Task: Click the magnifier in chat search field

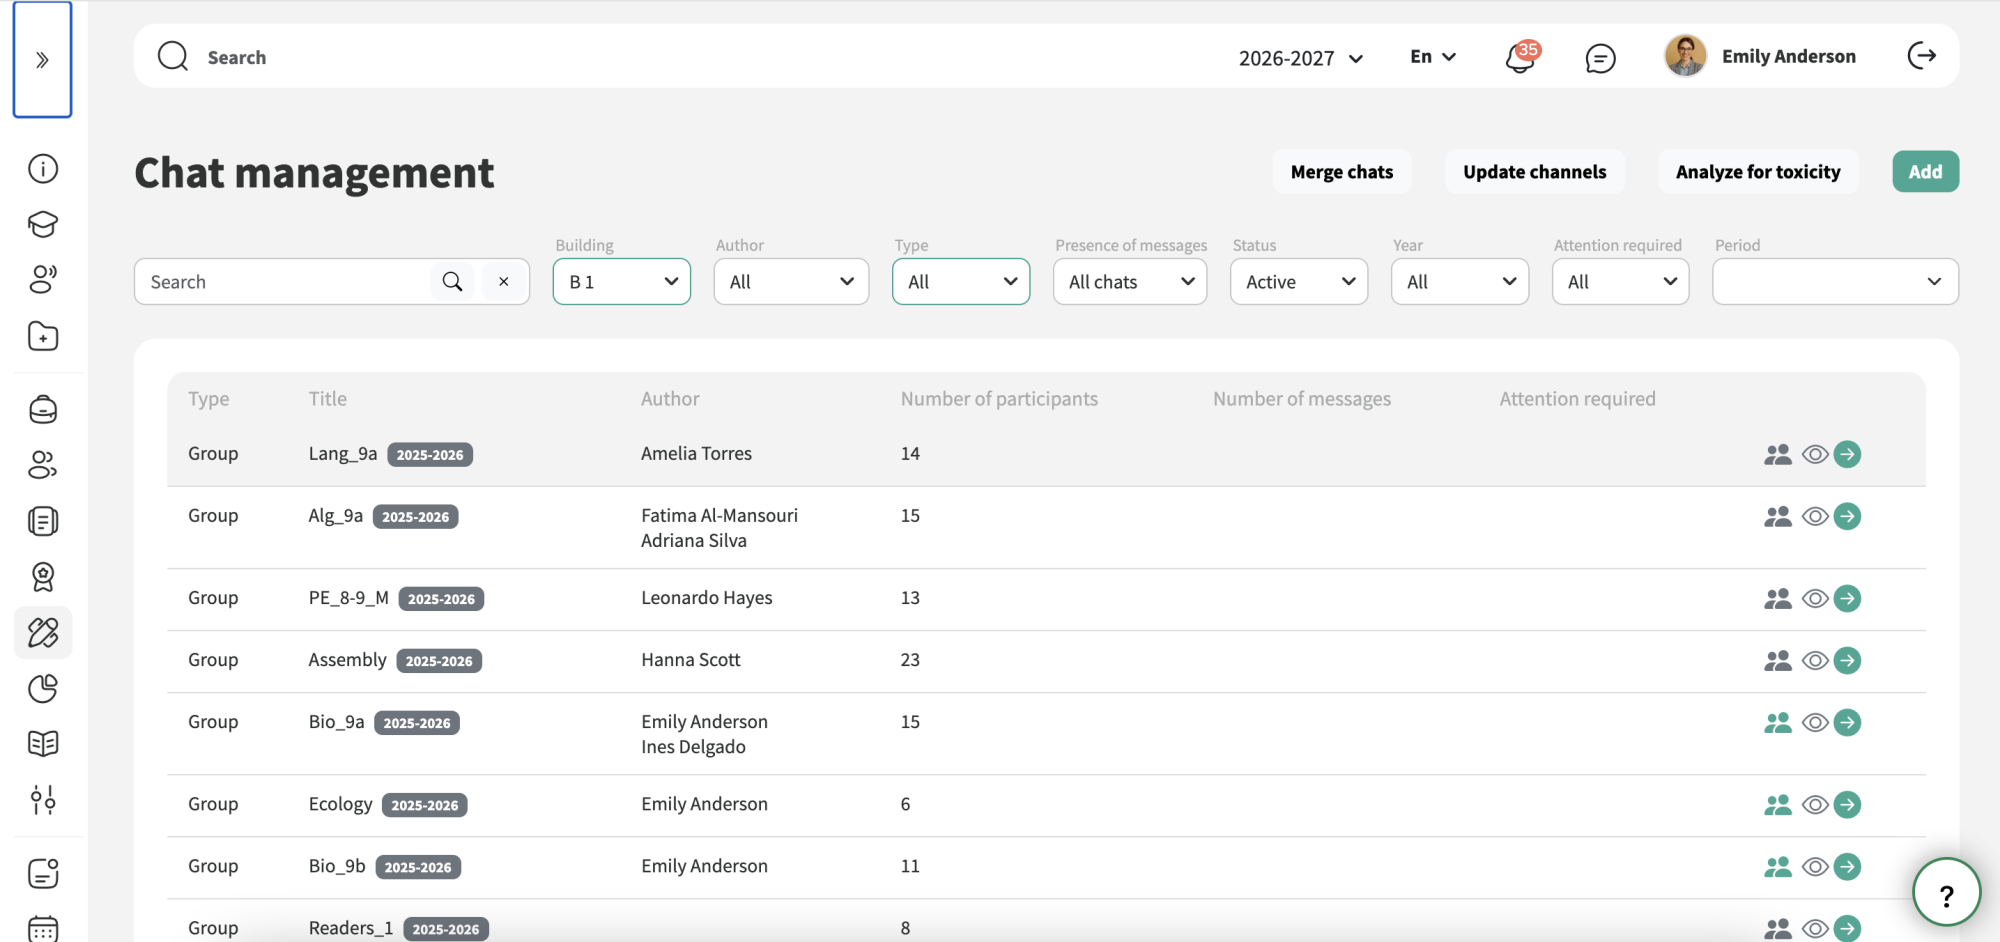Action: pos(452,282)
